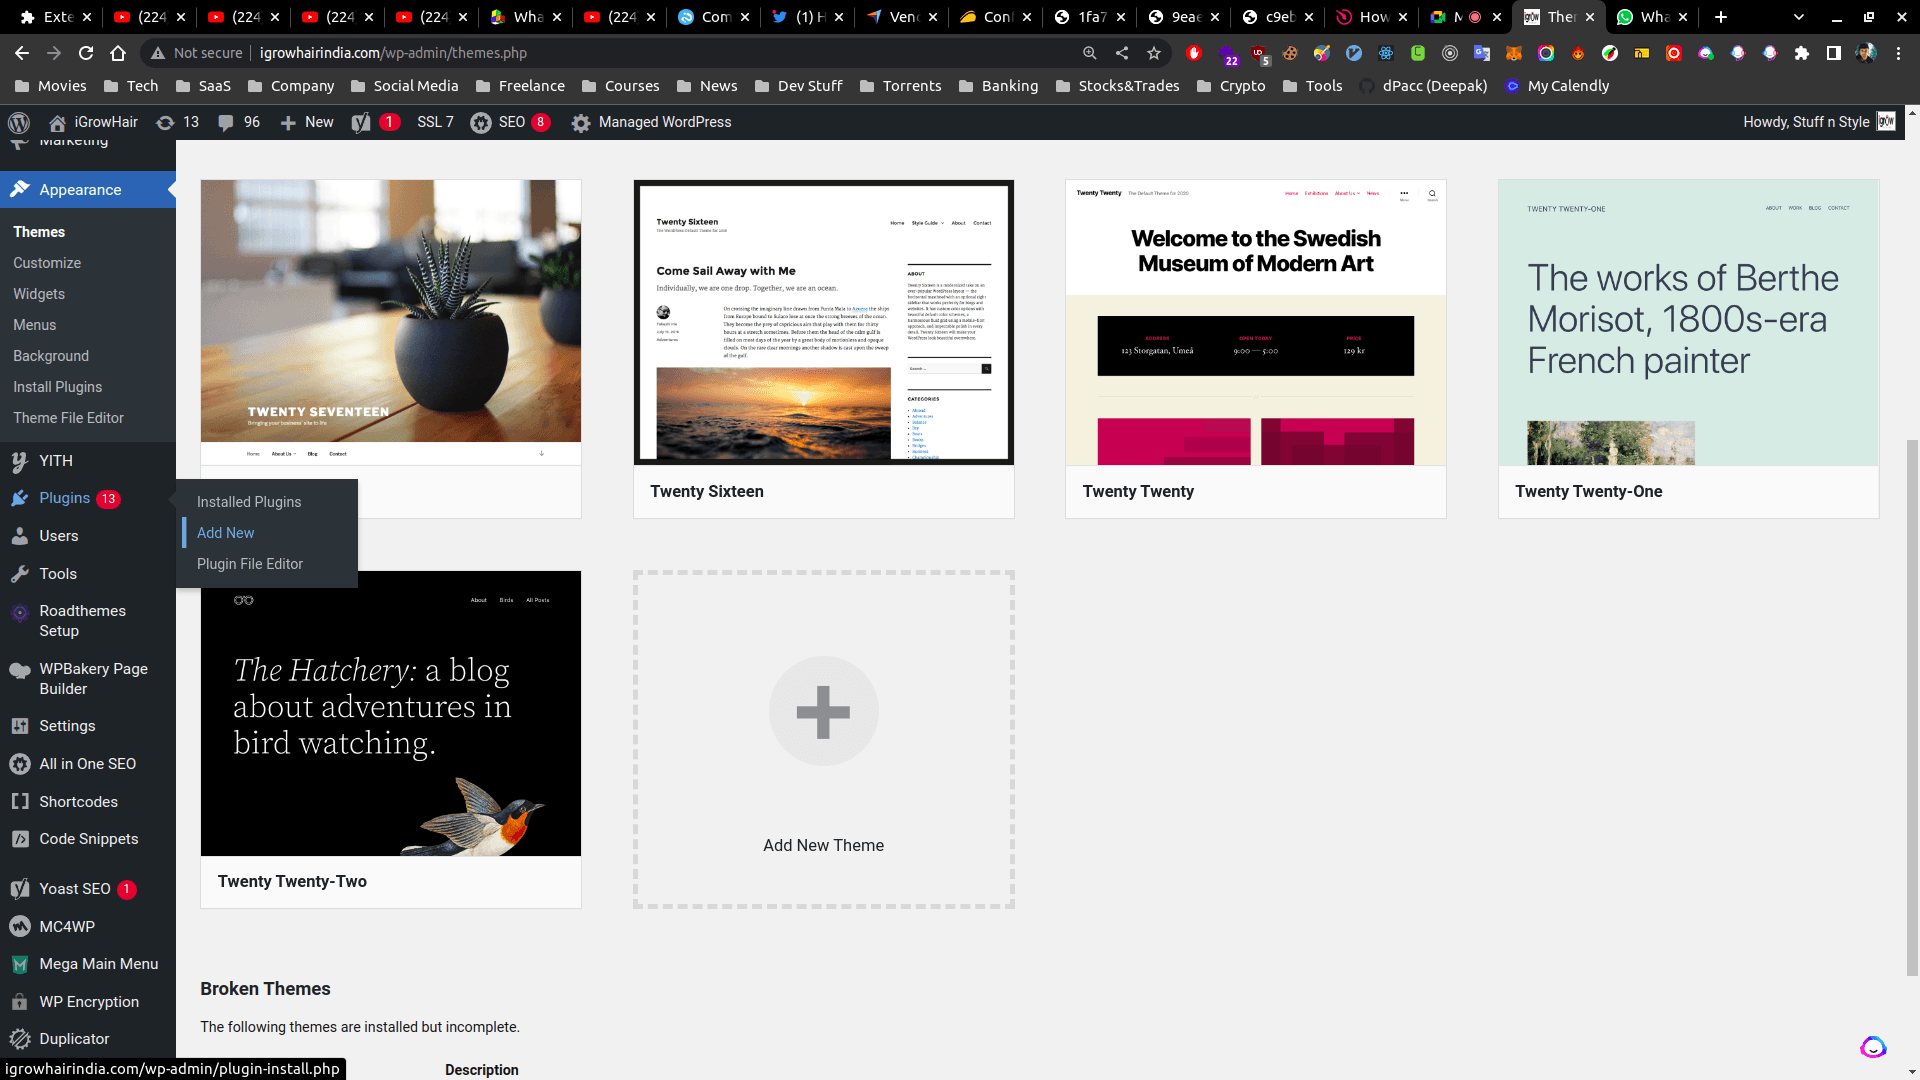Viewport: 1920px width, 1080px height.
Task: Expand the tab search chevron
Action: pyautogui.click(x=1798, y=17)
